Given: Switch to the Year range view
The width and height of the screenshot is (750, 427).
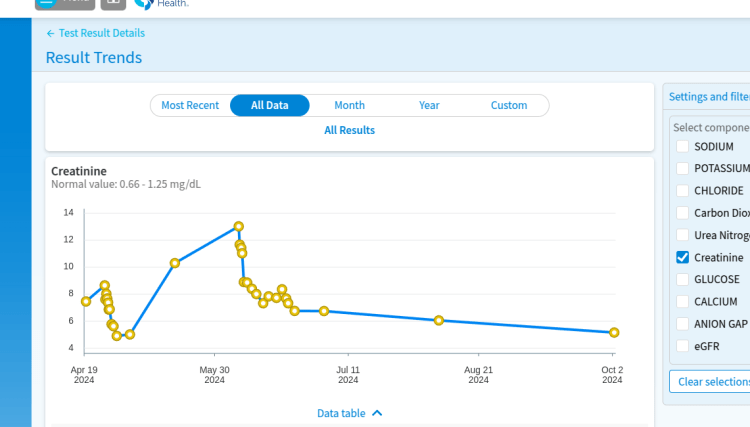Looking at the screenshot, I should coord(429,105).
